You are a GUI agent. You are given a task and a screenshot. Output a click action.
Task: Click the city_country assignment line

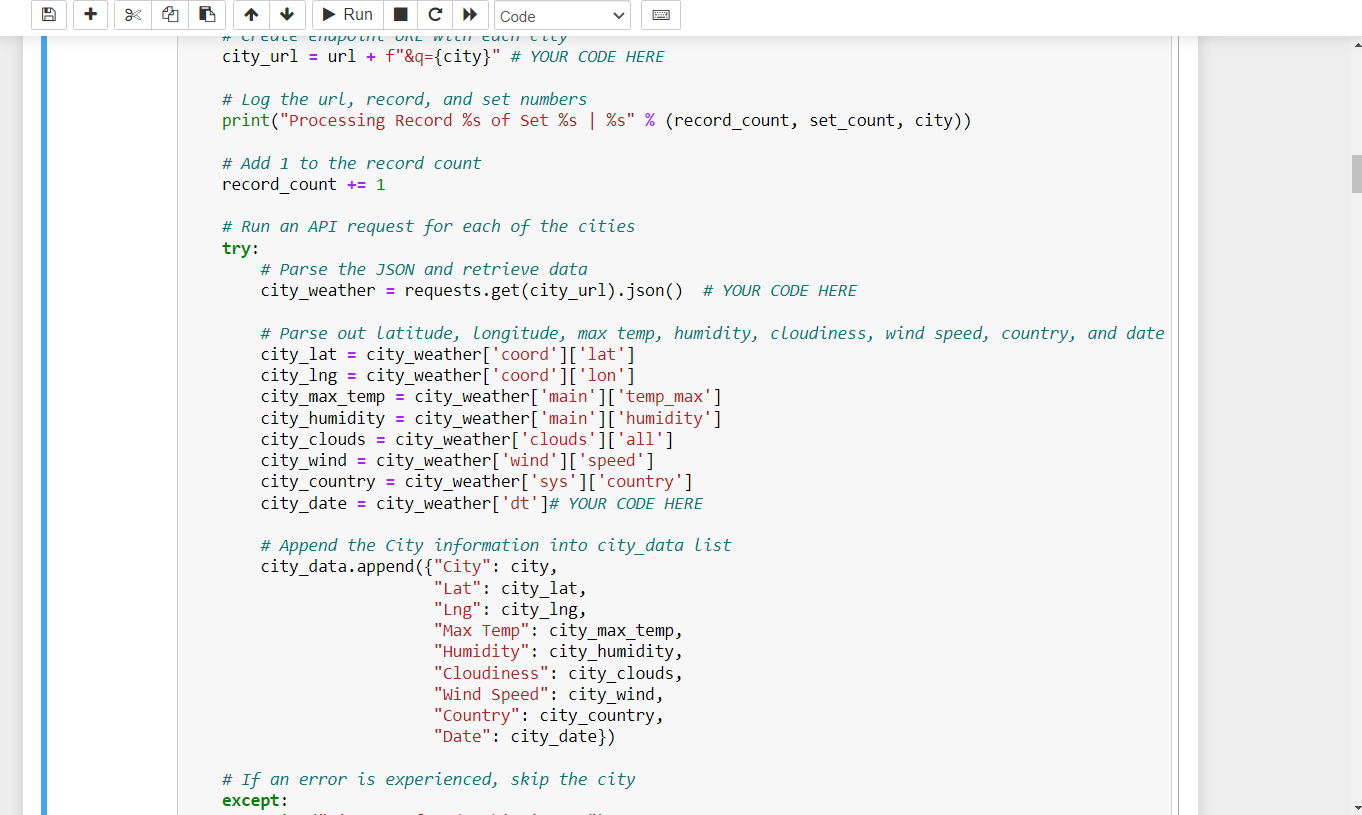pos(477,482)
